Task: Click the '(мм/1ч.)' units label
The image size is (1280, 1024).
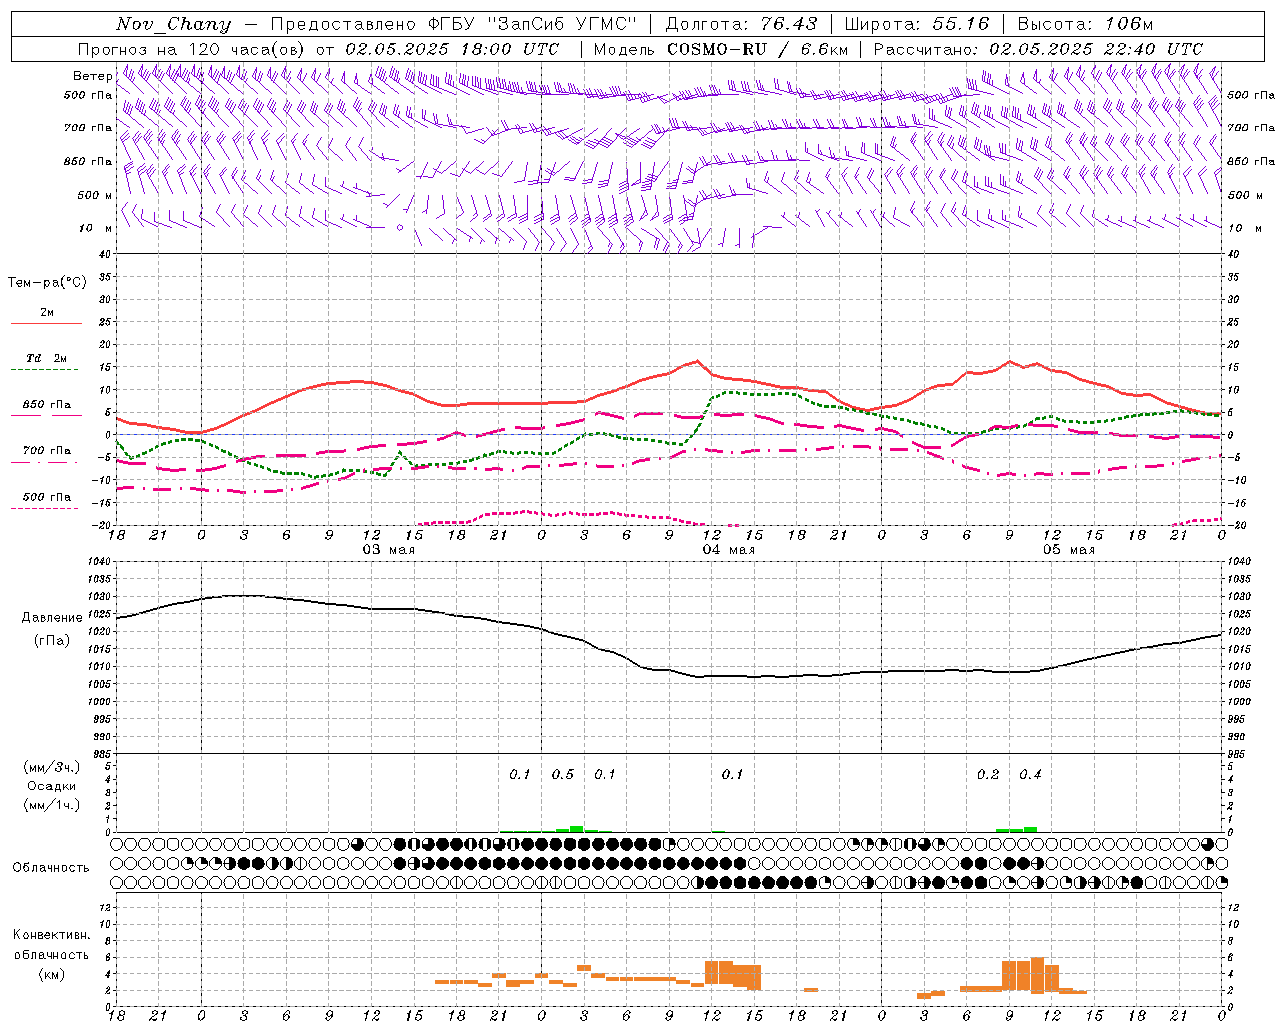Action: point(51,805)
